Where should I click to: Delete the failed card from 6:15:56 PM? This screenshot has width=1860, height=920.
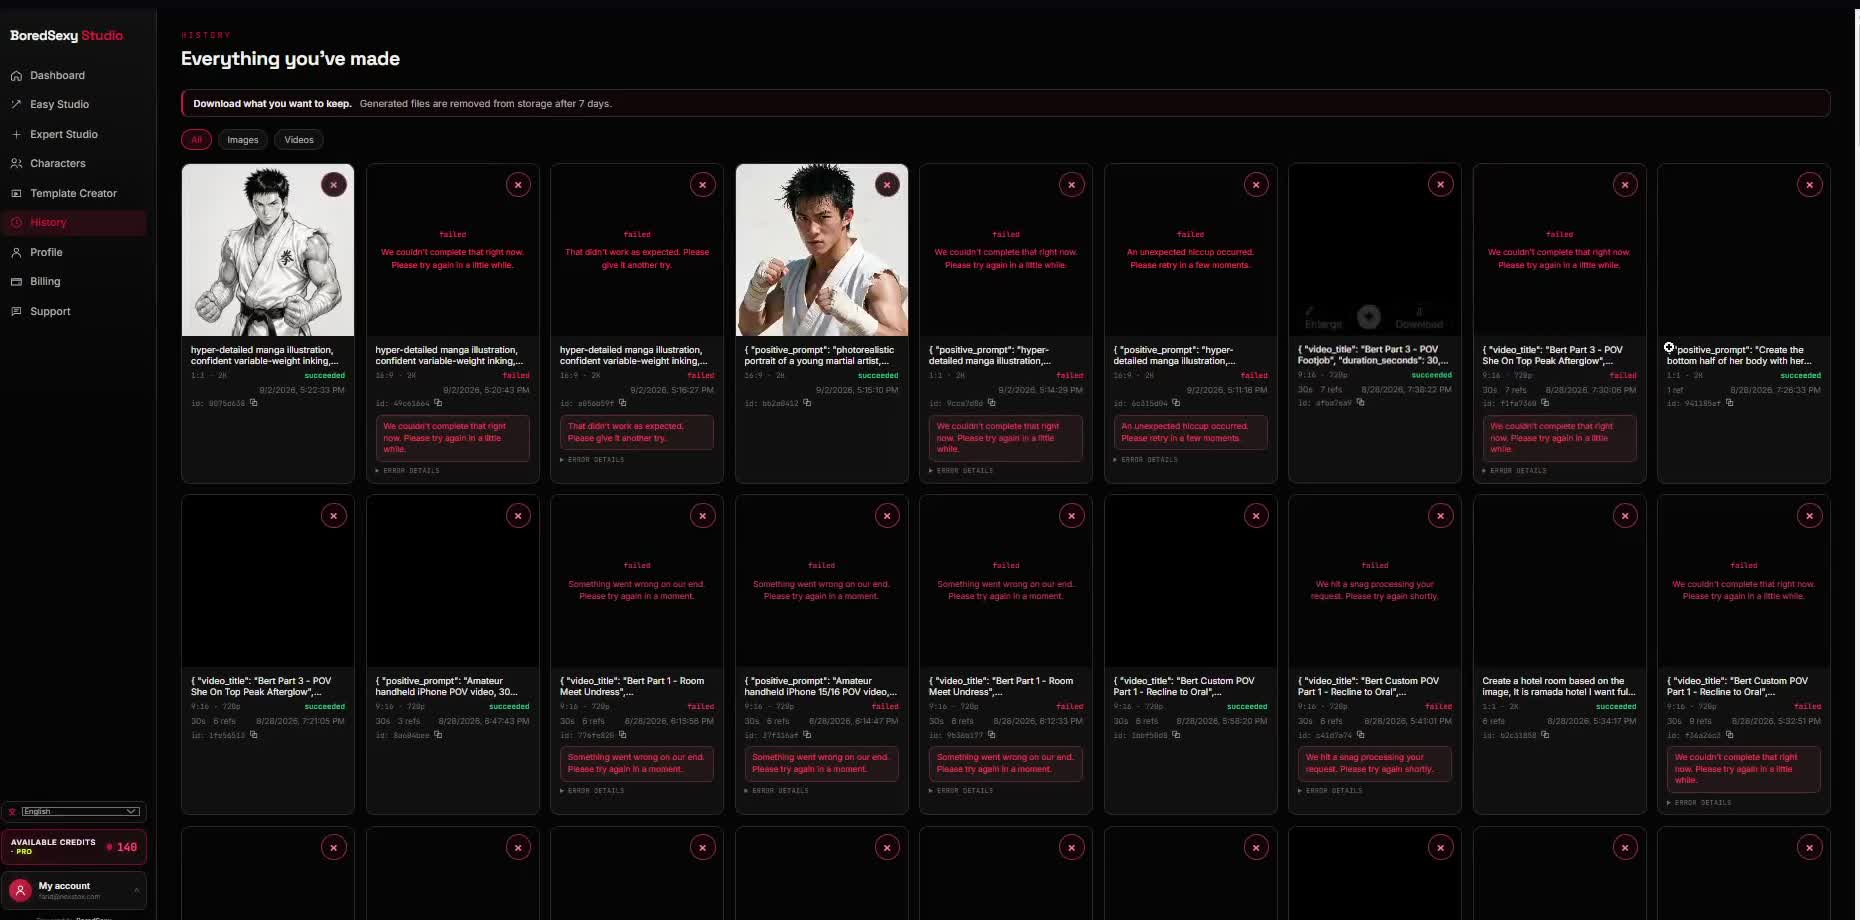pyautogui.click(x=703, y=515)
